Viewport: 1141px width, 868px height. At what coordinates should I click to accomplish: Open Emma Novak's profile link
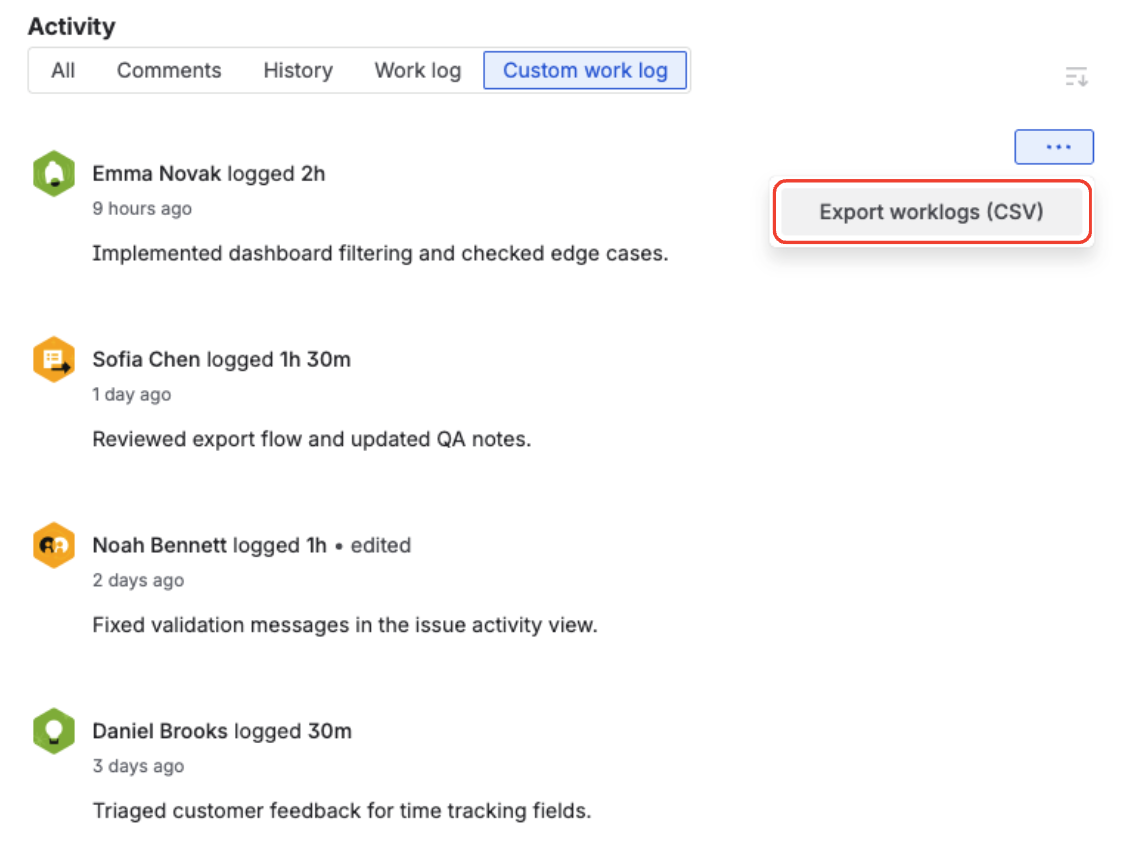155,172
